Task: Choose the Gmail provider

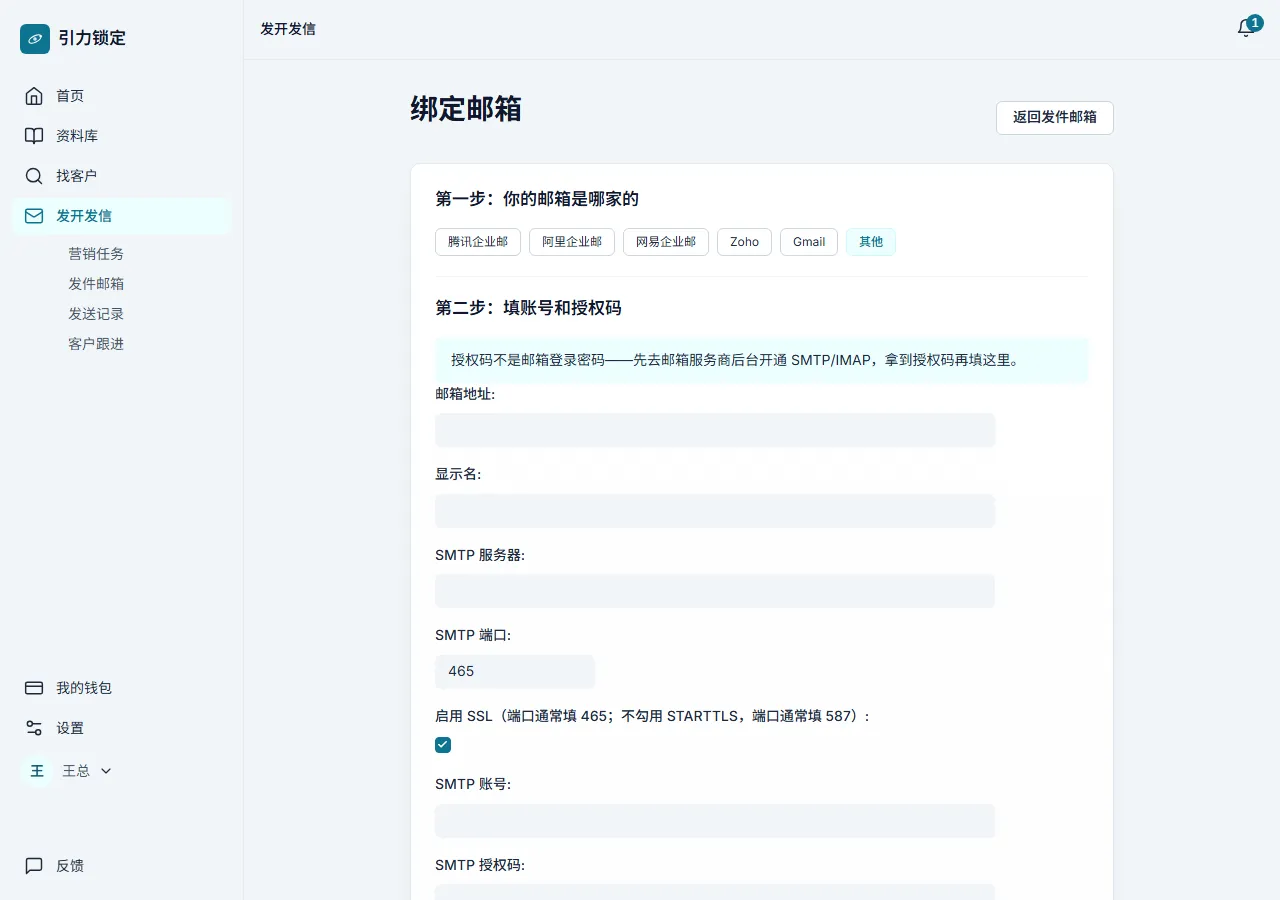Action: [x=809, y=242]
